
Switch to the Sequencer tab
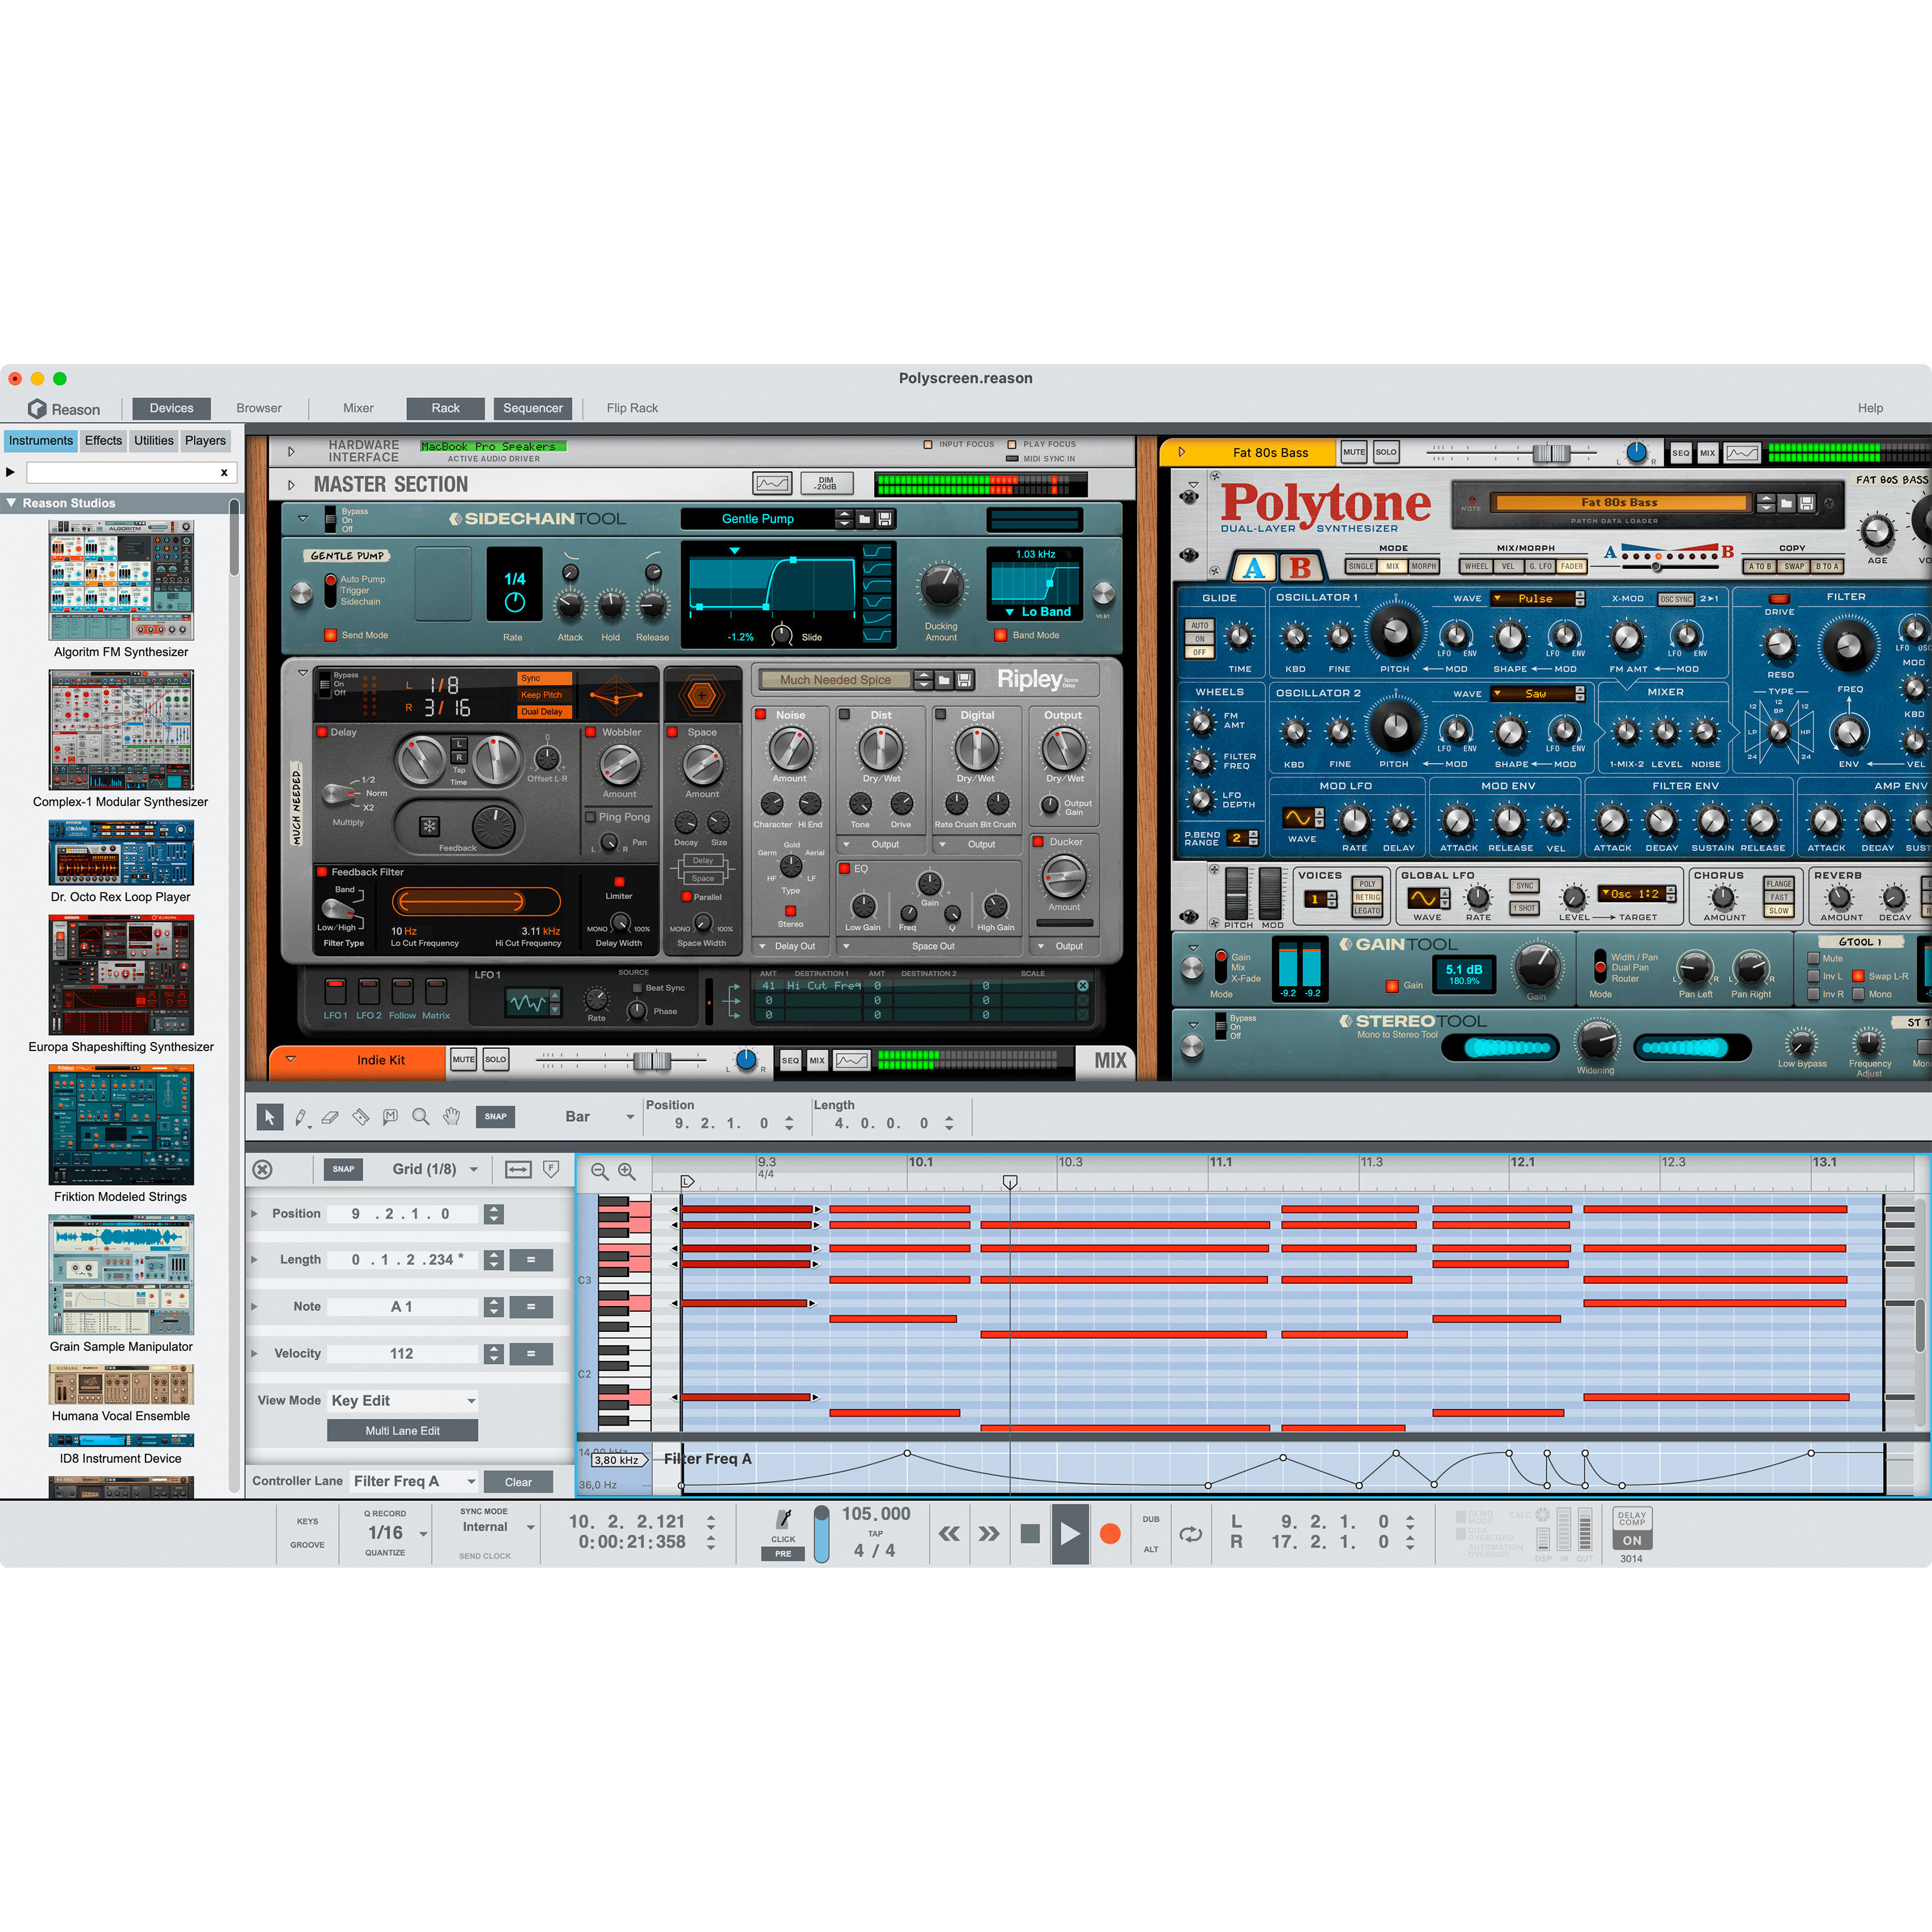(x=533, y=408)
